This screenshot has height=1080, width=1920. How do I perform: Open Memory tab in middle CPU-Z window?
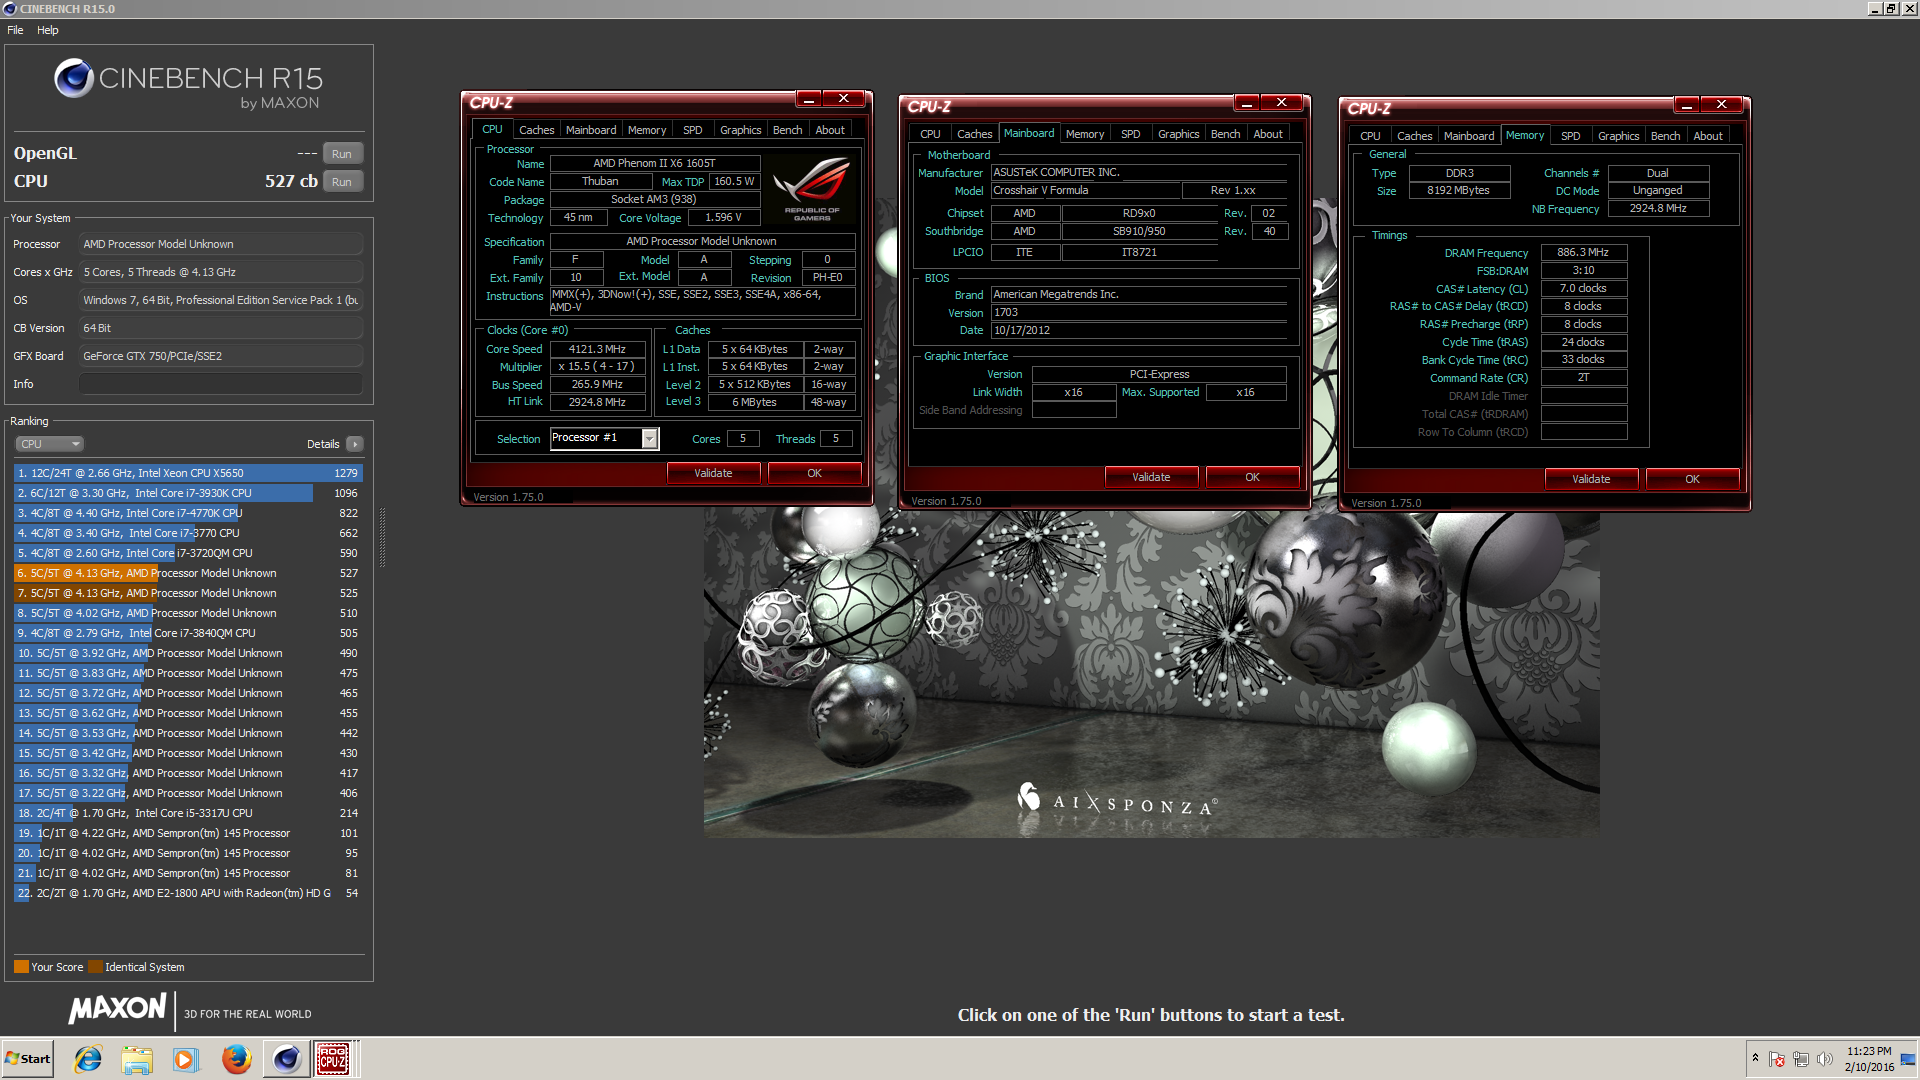1085,134
